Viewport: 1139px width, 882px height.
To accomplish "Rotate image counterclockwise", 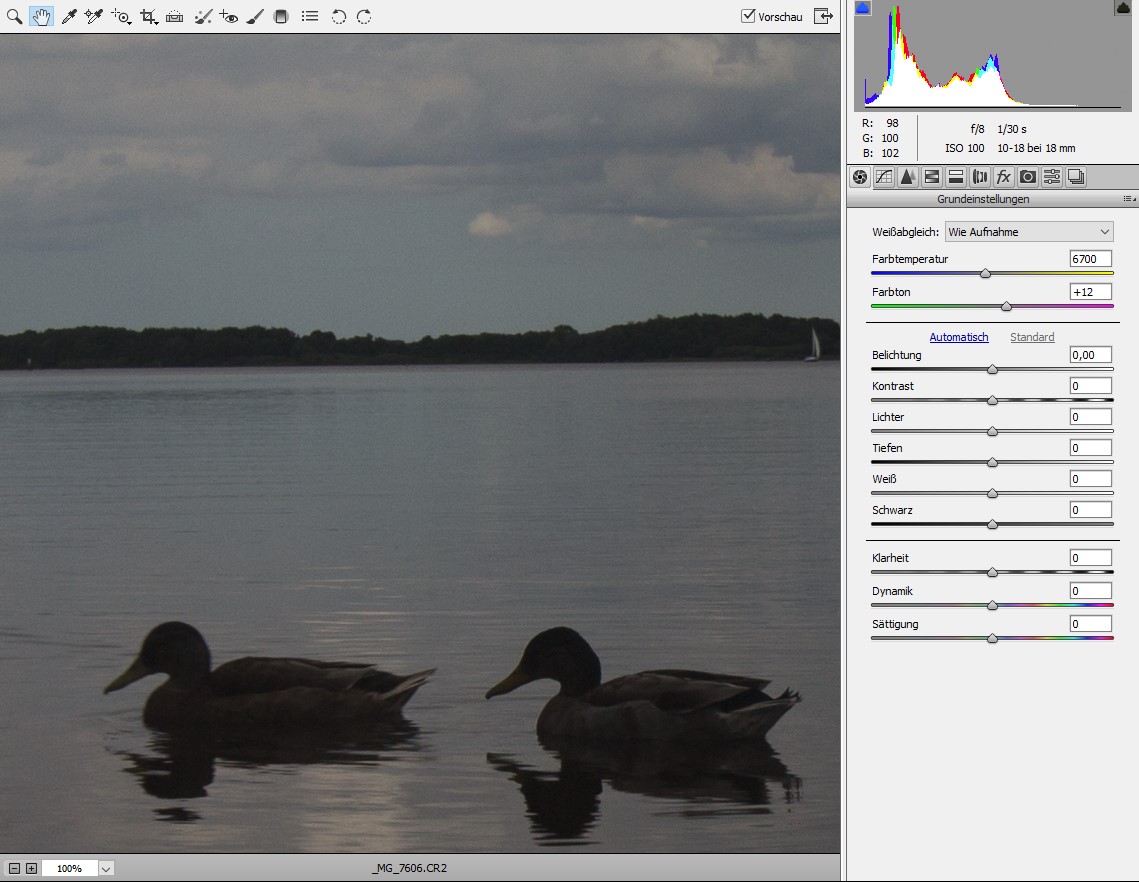I will pos(339,17).
